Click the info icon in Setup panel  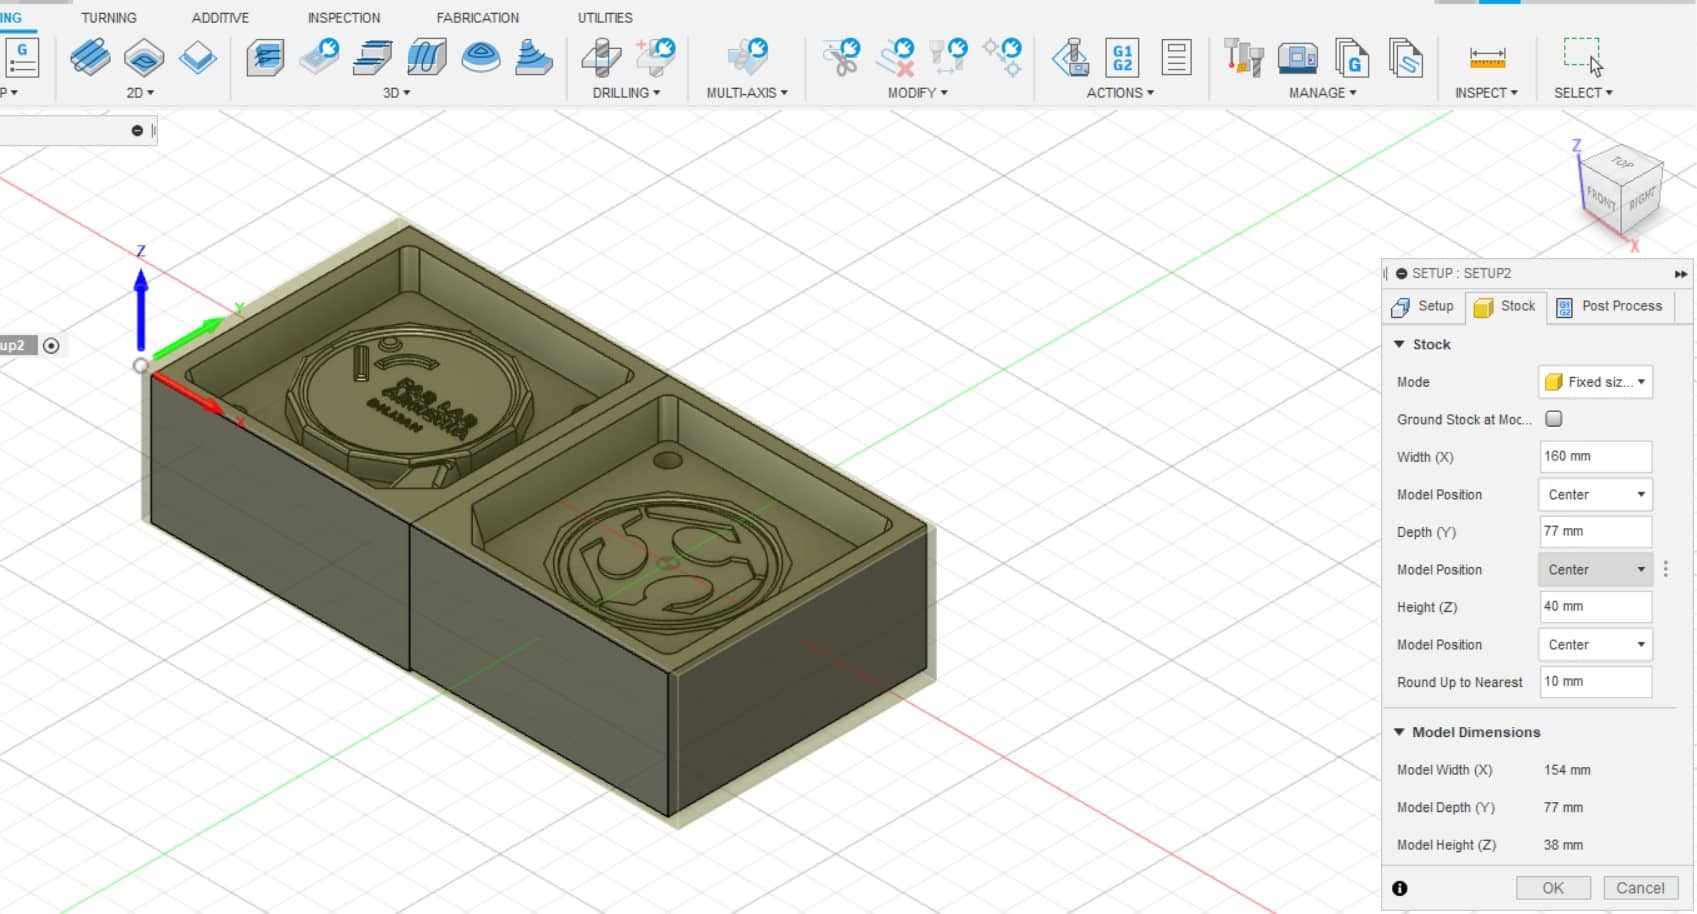(x=1400, y=888)
